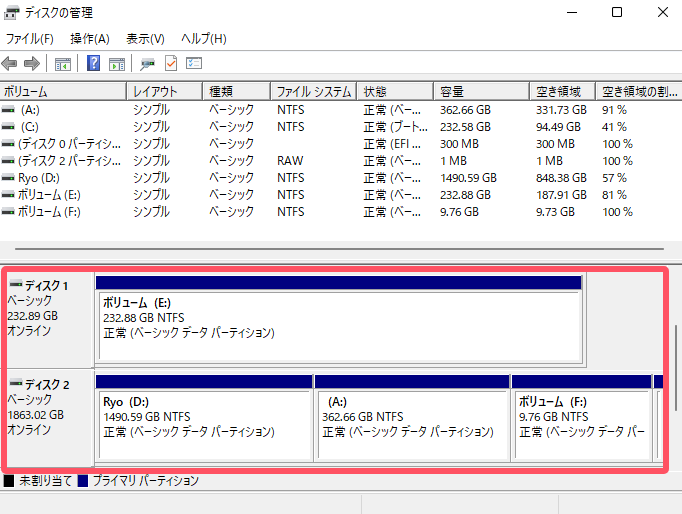Select the ディスク 2 パーティション row

(341, 161)
